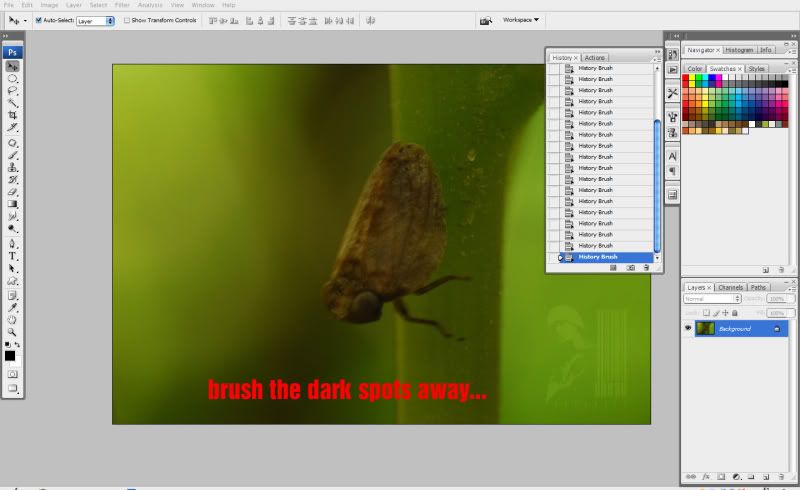Image resolution: width=800 pixels, height=490 pixels.
Task: Toggle lock position in Layers panel
Action: (x=726, y=313)
